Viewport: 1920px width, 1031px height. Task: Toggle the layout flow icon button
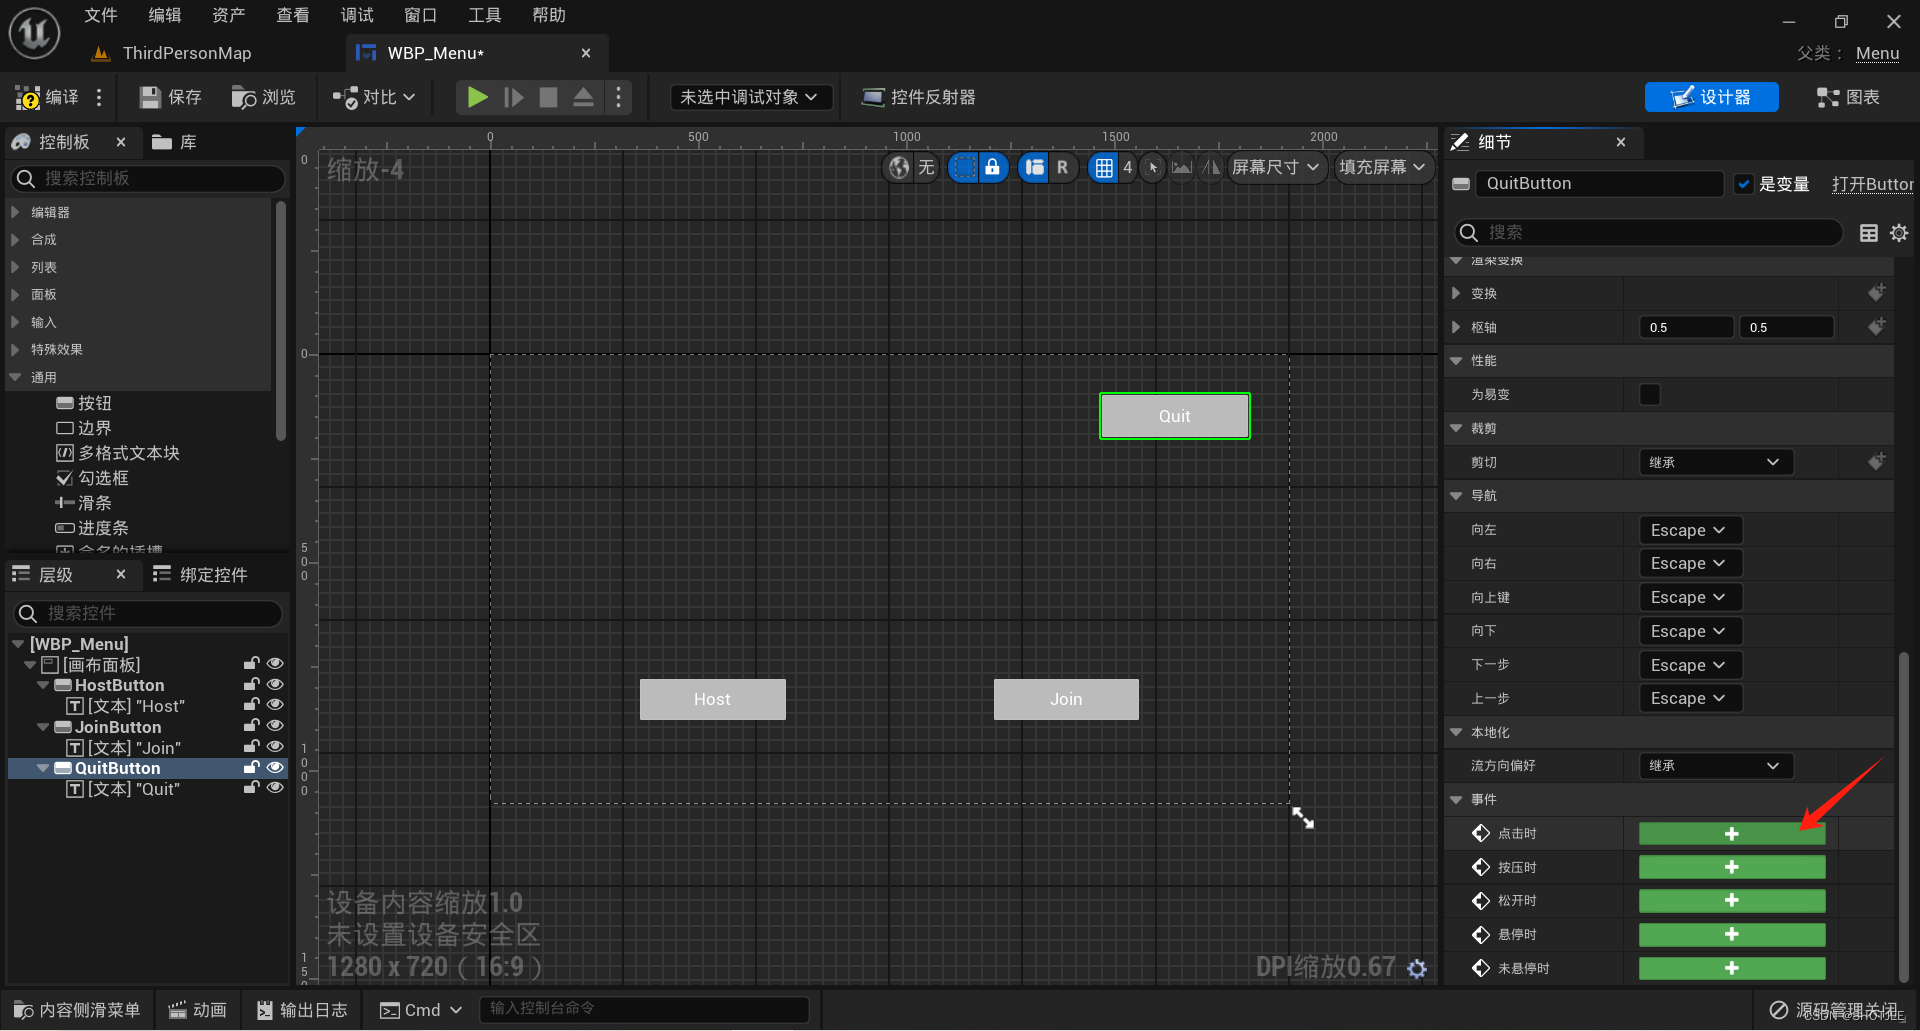point(1034,167)
